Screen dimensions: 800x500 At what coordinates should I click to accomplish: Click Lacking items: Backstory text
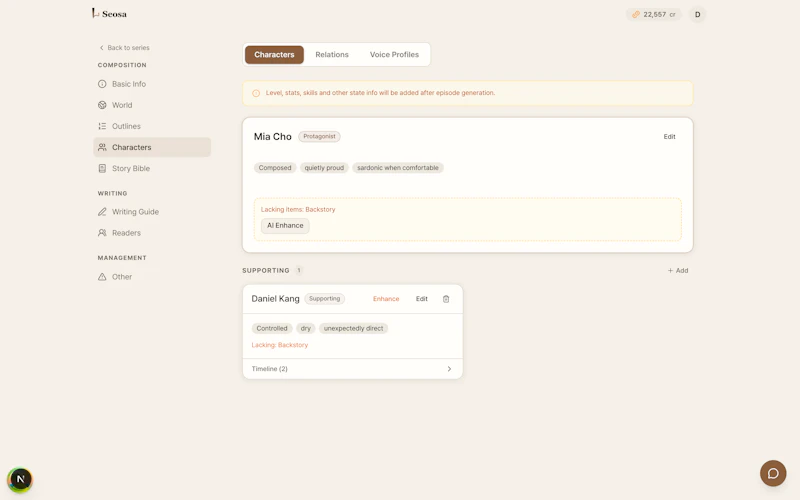click(298, 209)
